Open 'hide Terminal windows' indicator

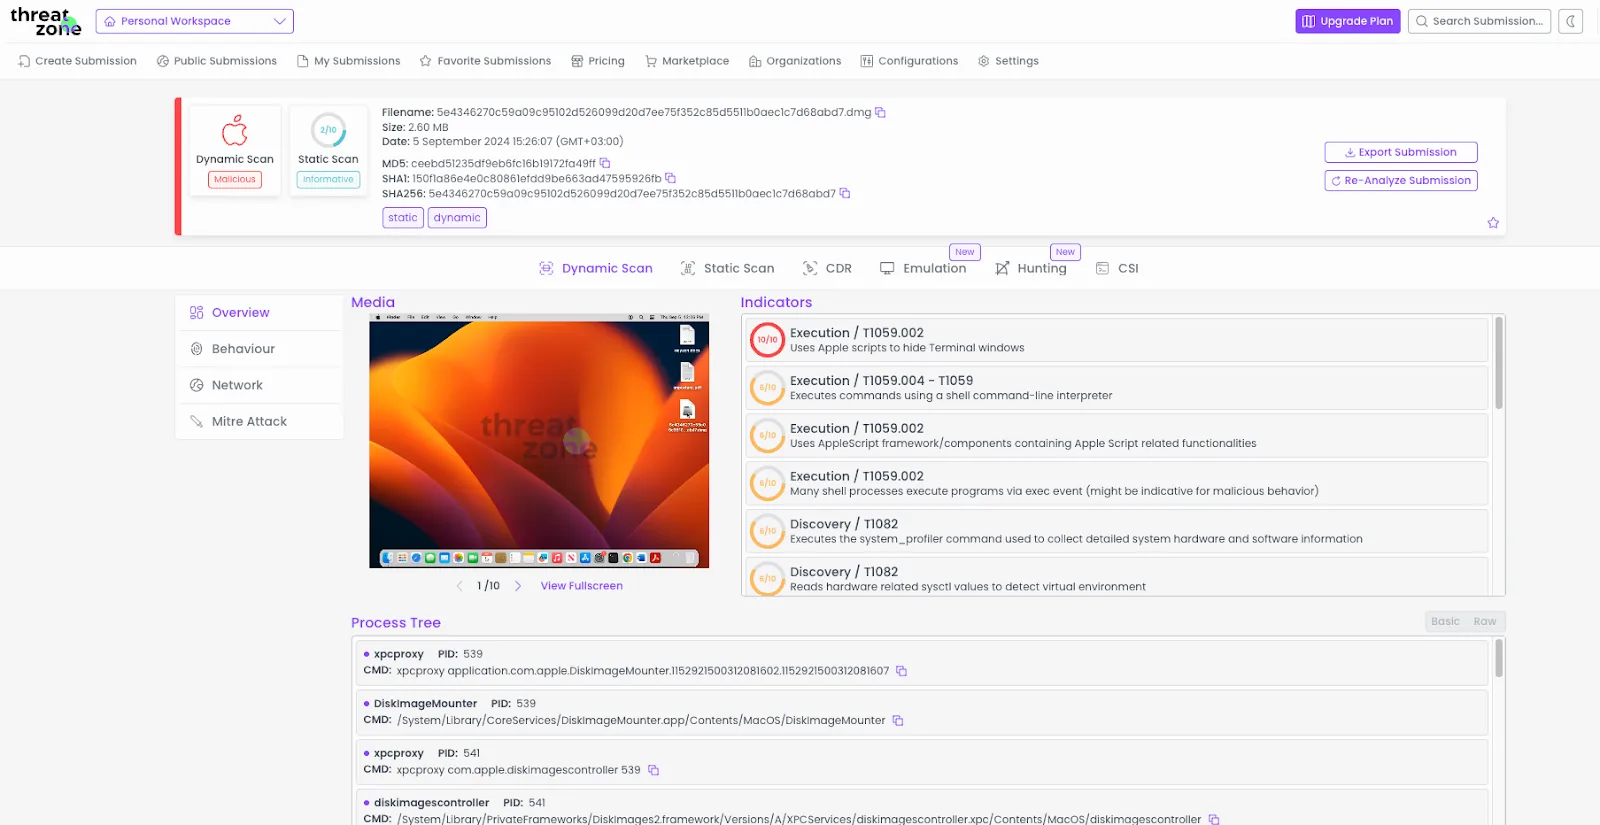pos(1117,340)
